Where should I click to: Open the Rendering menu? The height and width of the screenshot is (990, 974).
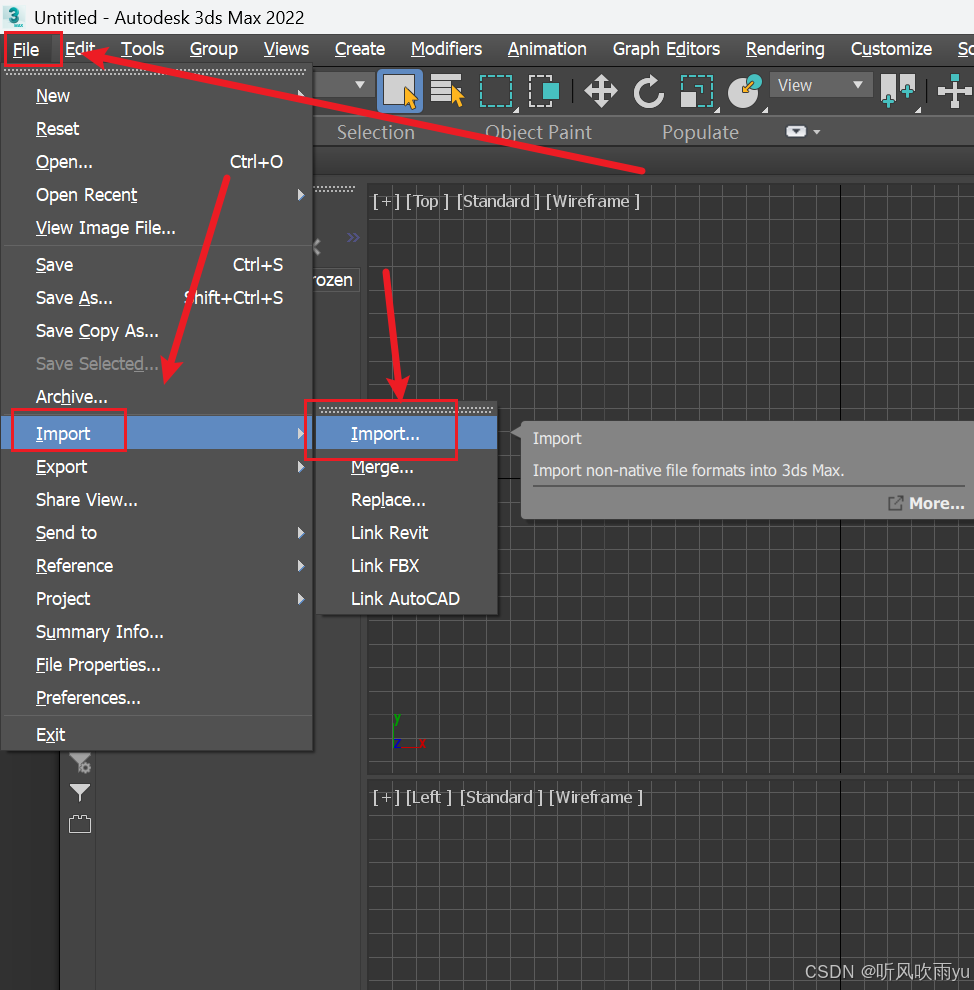tap(785, 49)
